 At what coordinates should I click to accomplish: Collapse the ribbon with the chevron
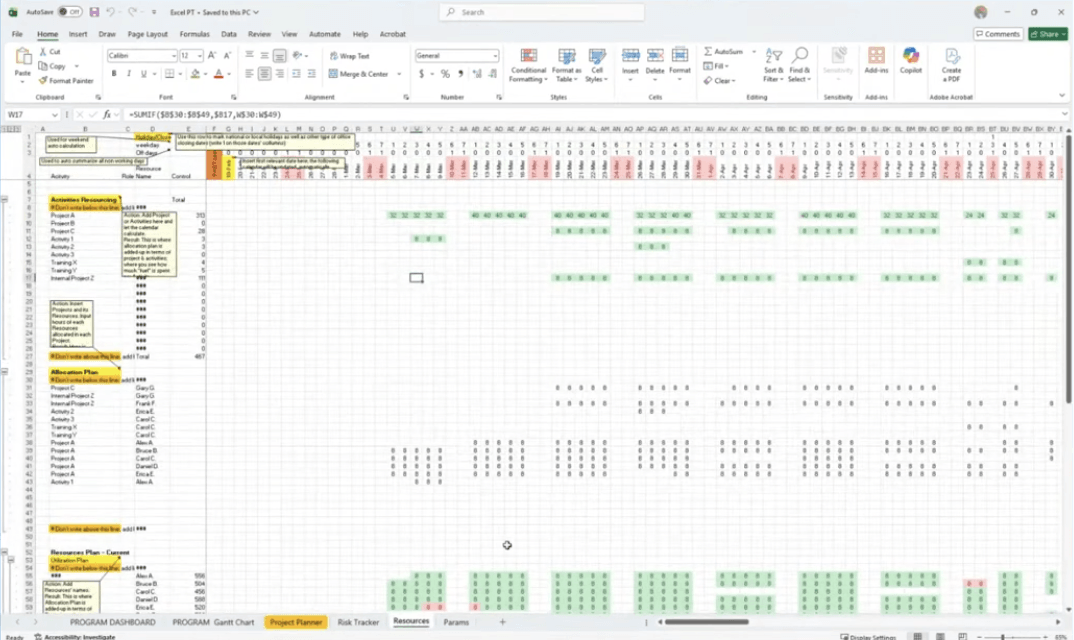click(1062, 96)
